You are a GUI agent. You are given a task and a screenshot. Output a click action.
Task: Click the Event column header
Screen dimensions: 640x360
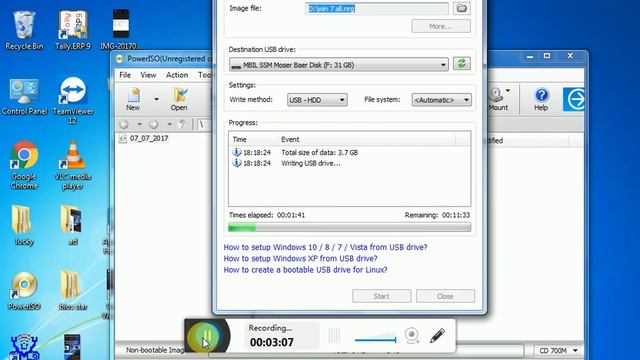[x=367, y=140]
